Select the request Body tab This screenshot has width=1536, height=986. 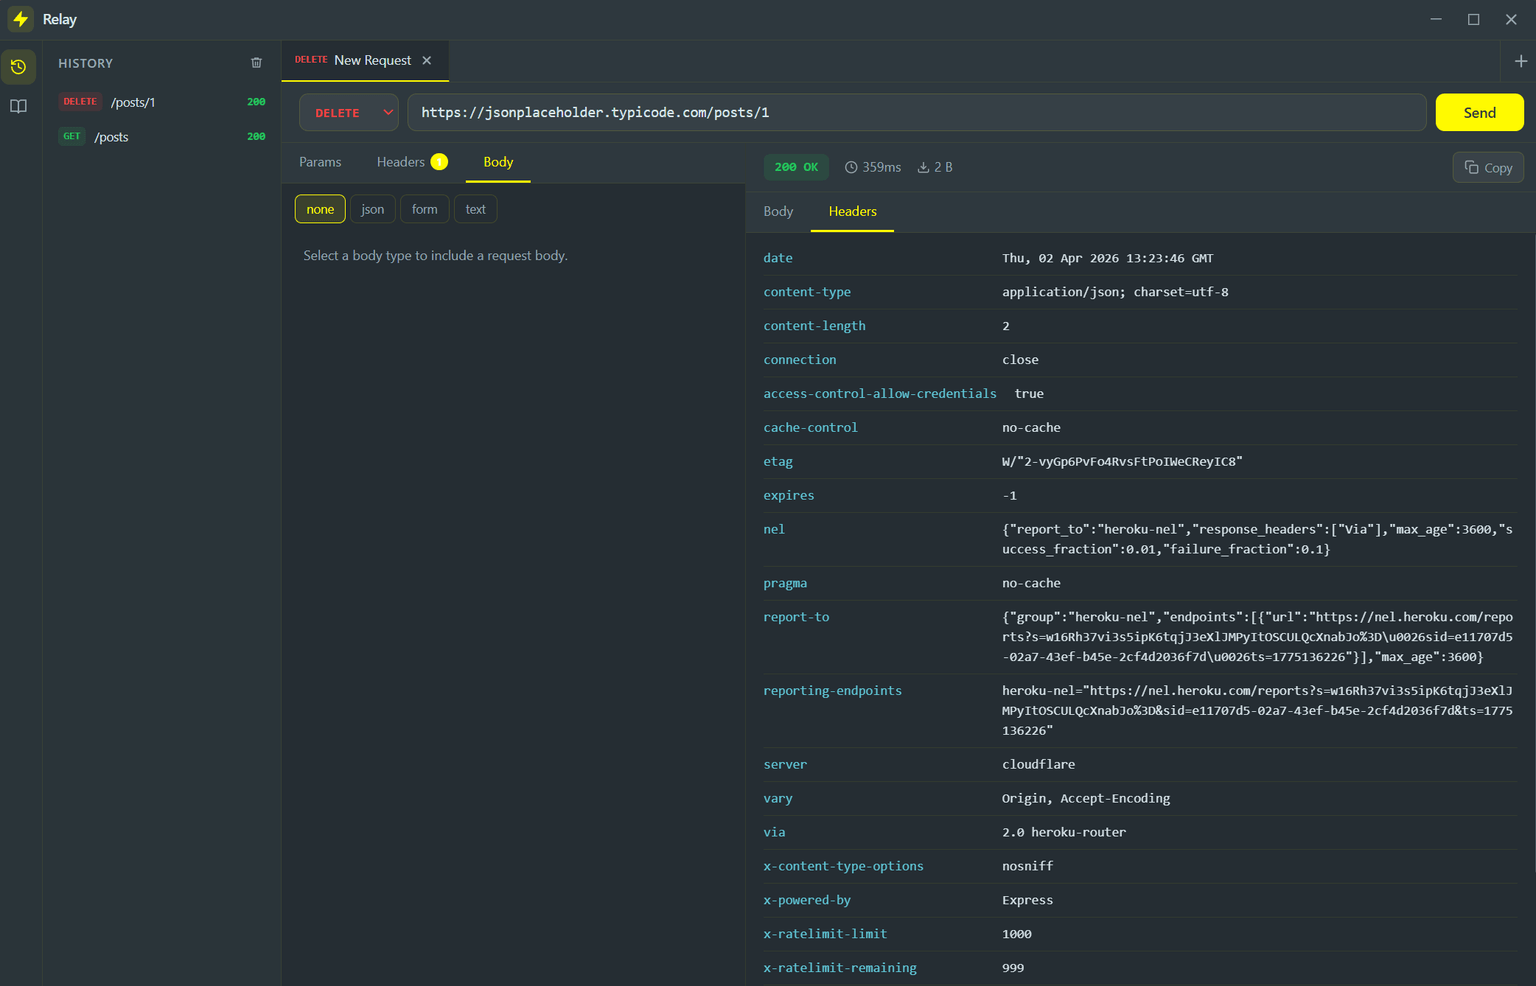coord(498,162)
